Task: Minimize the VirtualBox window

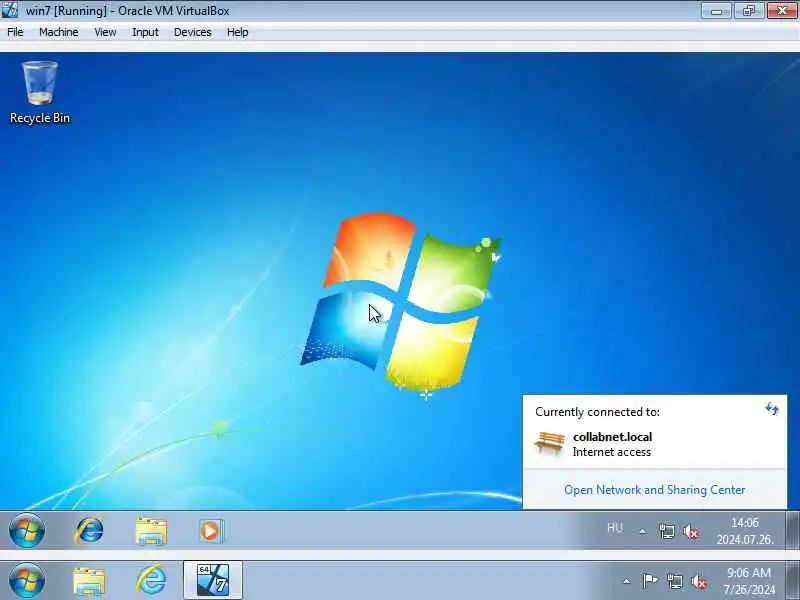Action: [716, 11]
